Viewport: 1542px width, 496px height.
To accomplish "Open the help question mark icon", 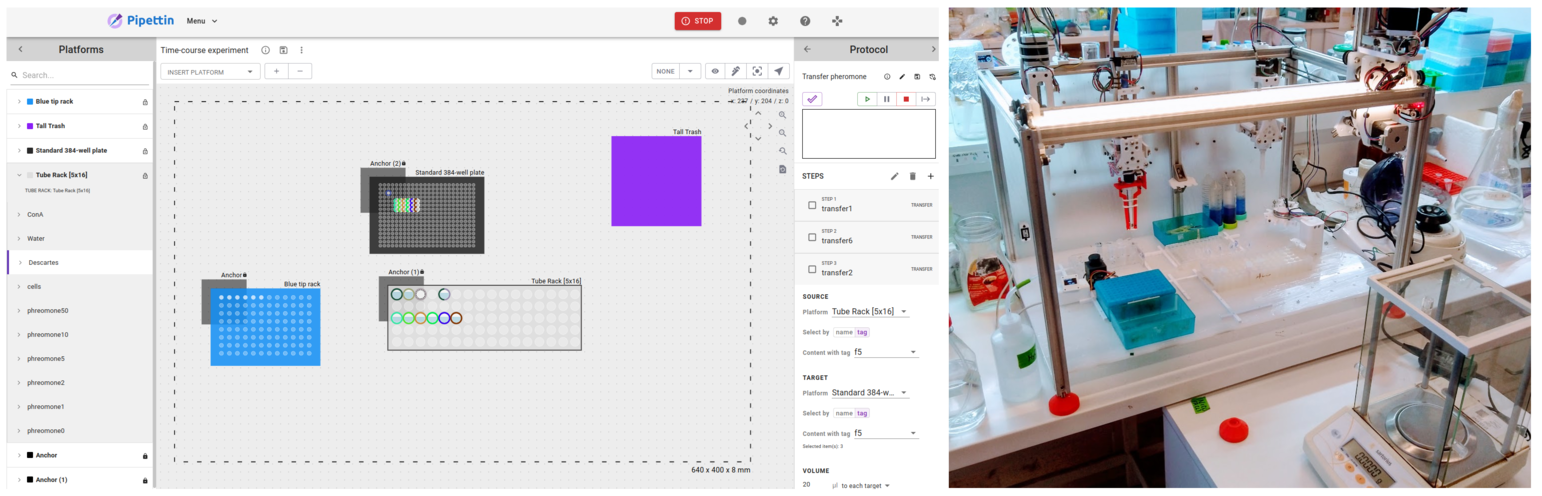I will coord(805,21).
